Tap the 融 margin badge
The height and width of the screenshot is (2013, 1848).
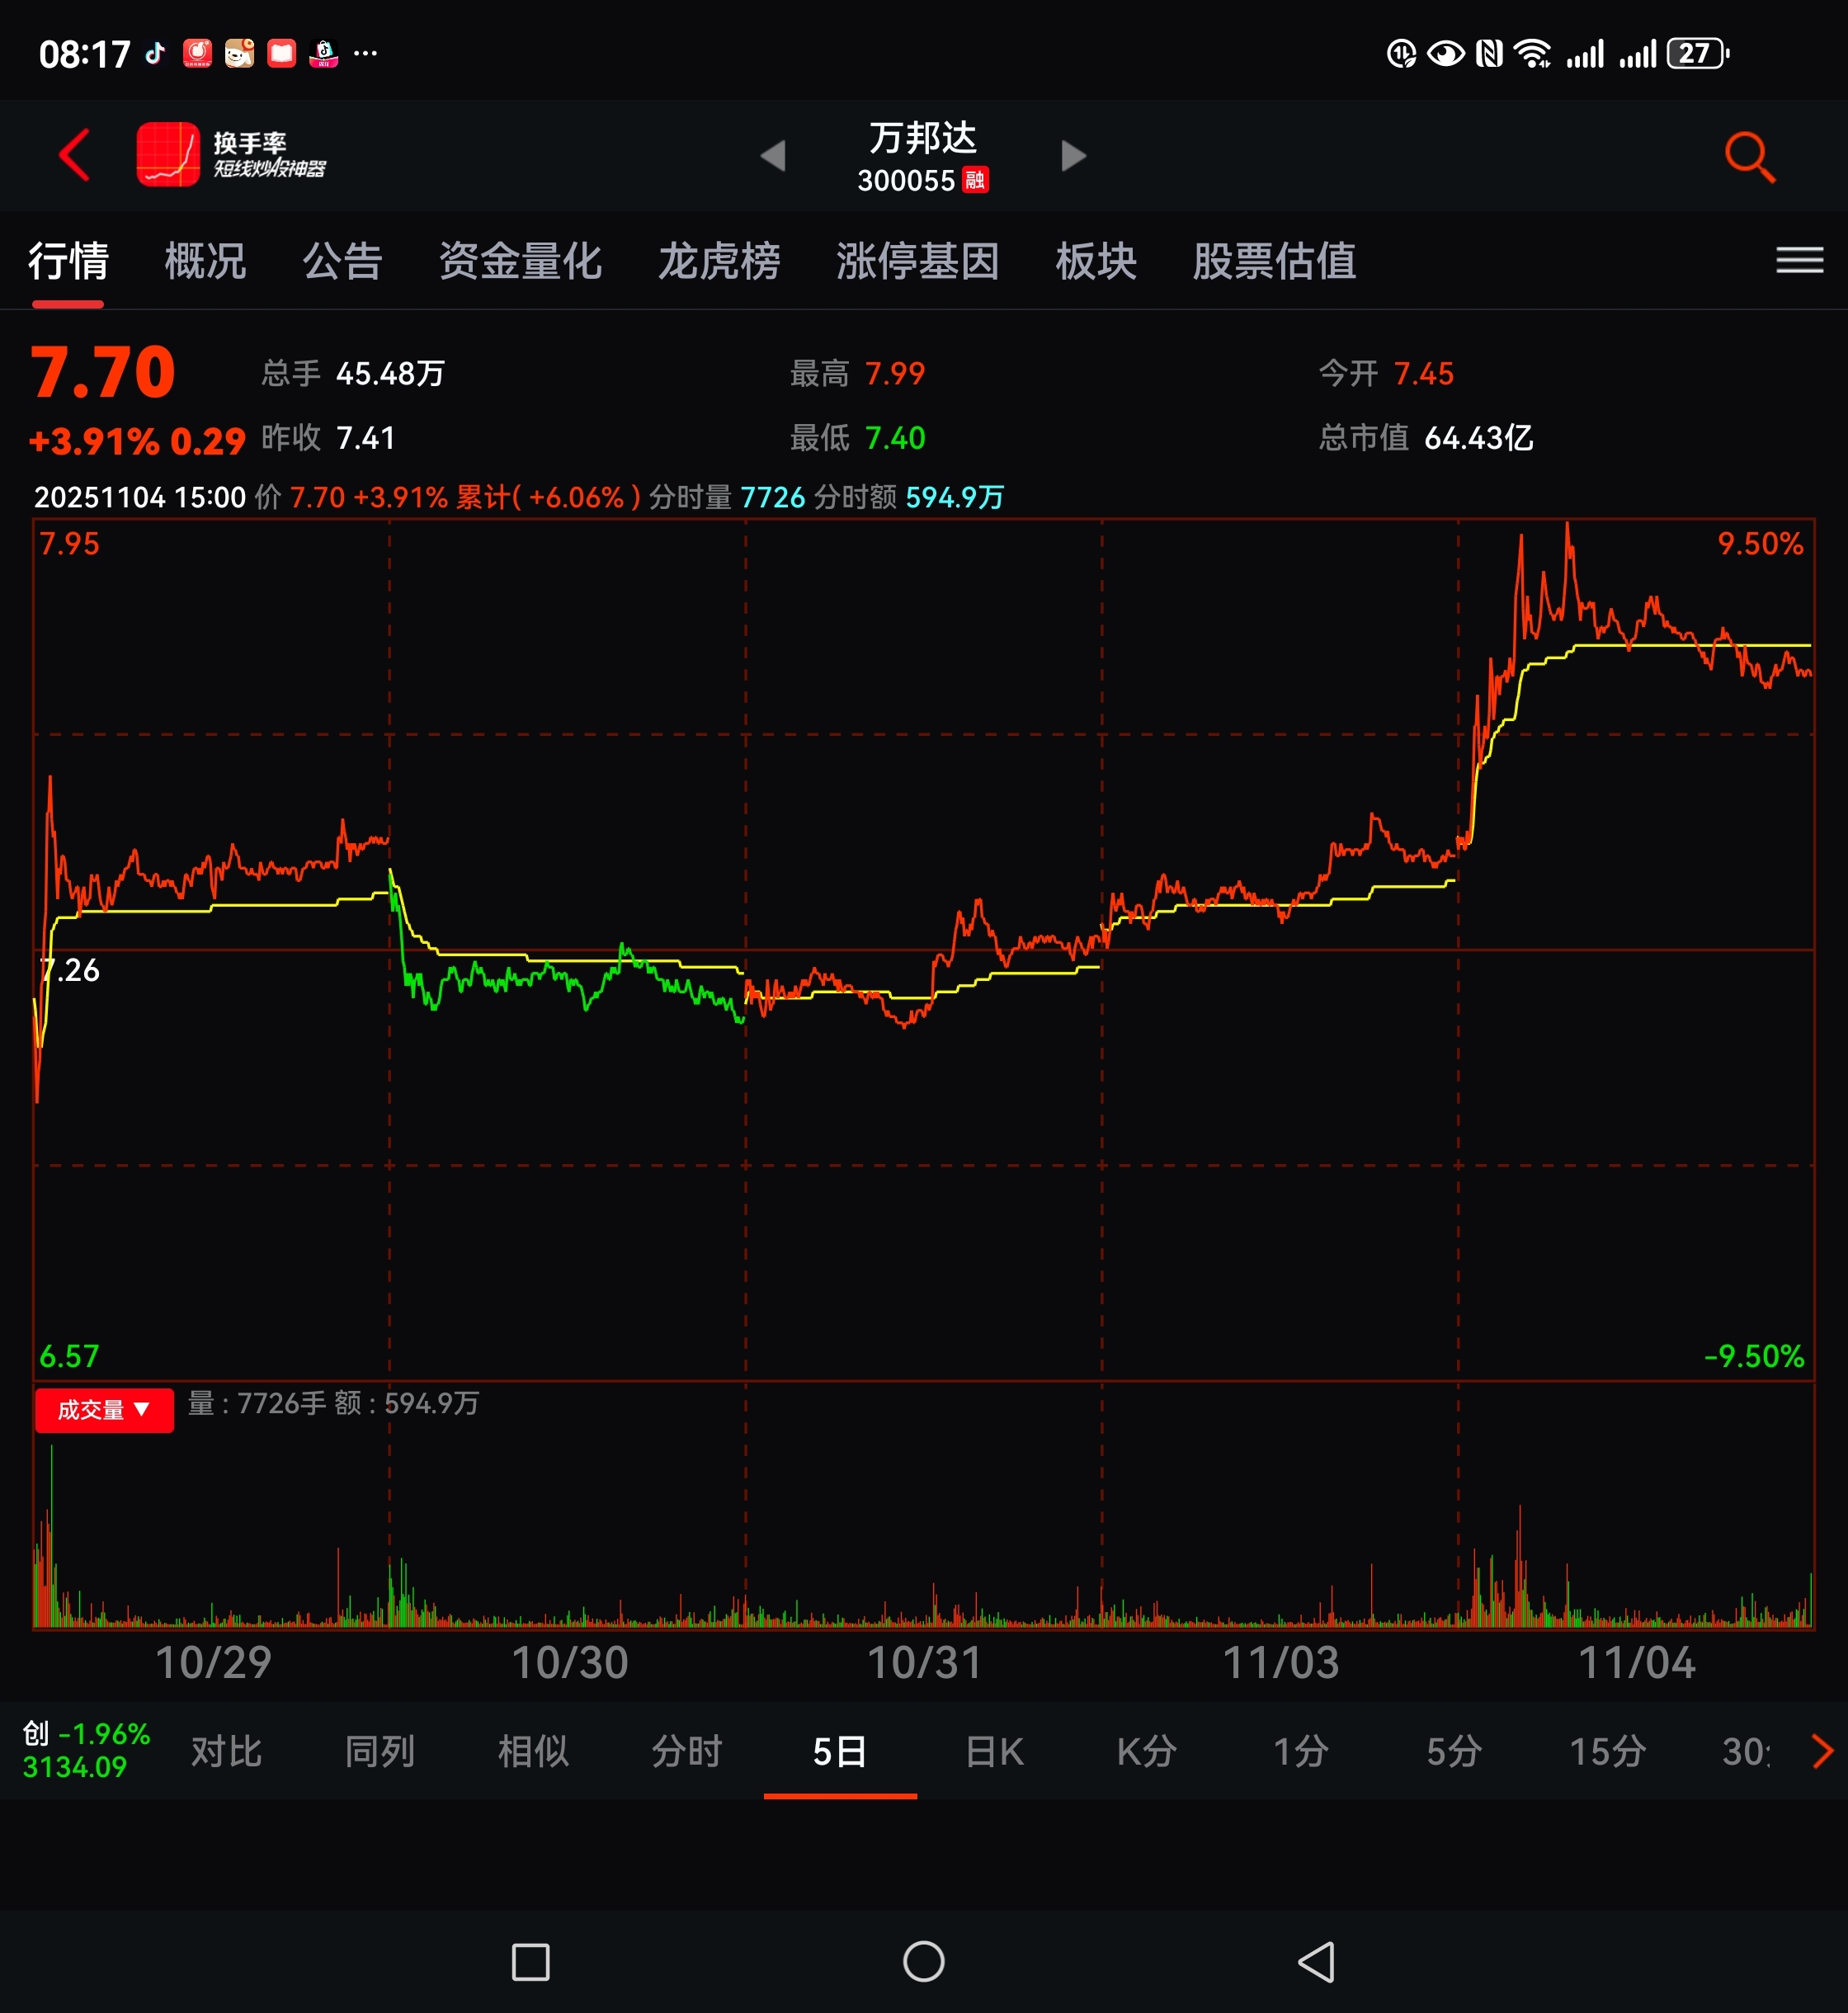[975, 180]
